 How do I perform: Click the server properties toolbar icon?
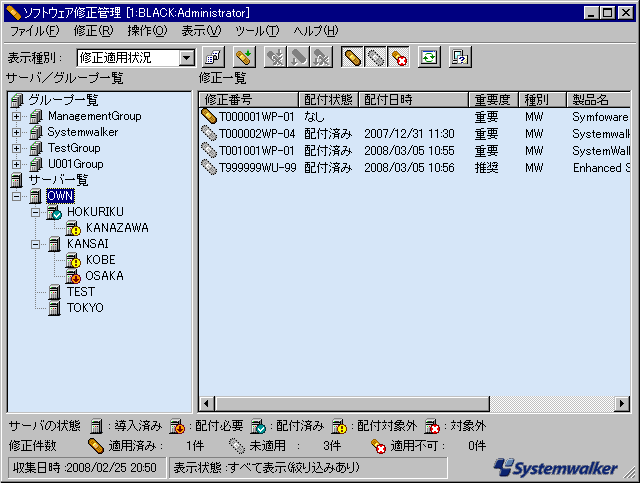(213, 57)
